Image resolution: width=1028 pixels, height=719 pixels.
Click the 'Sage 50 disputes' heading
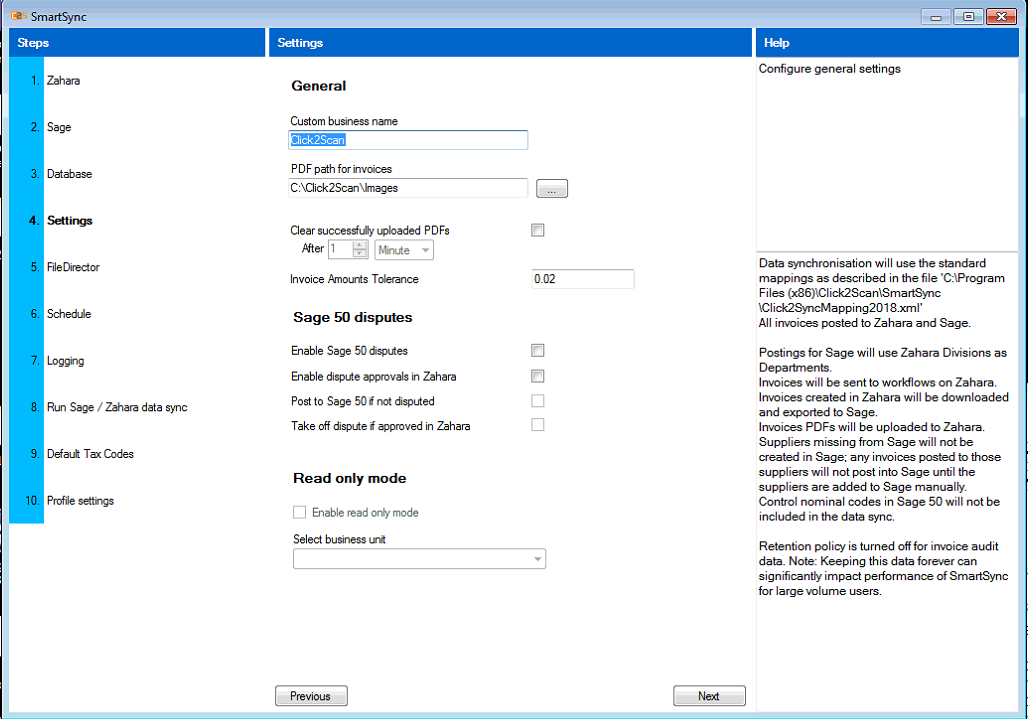click(353, 317)
